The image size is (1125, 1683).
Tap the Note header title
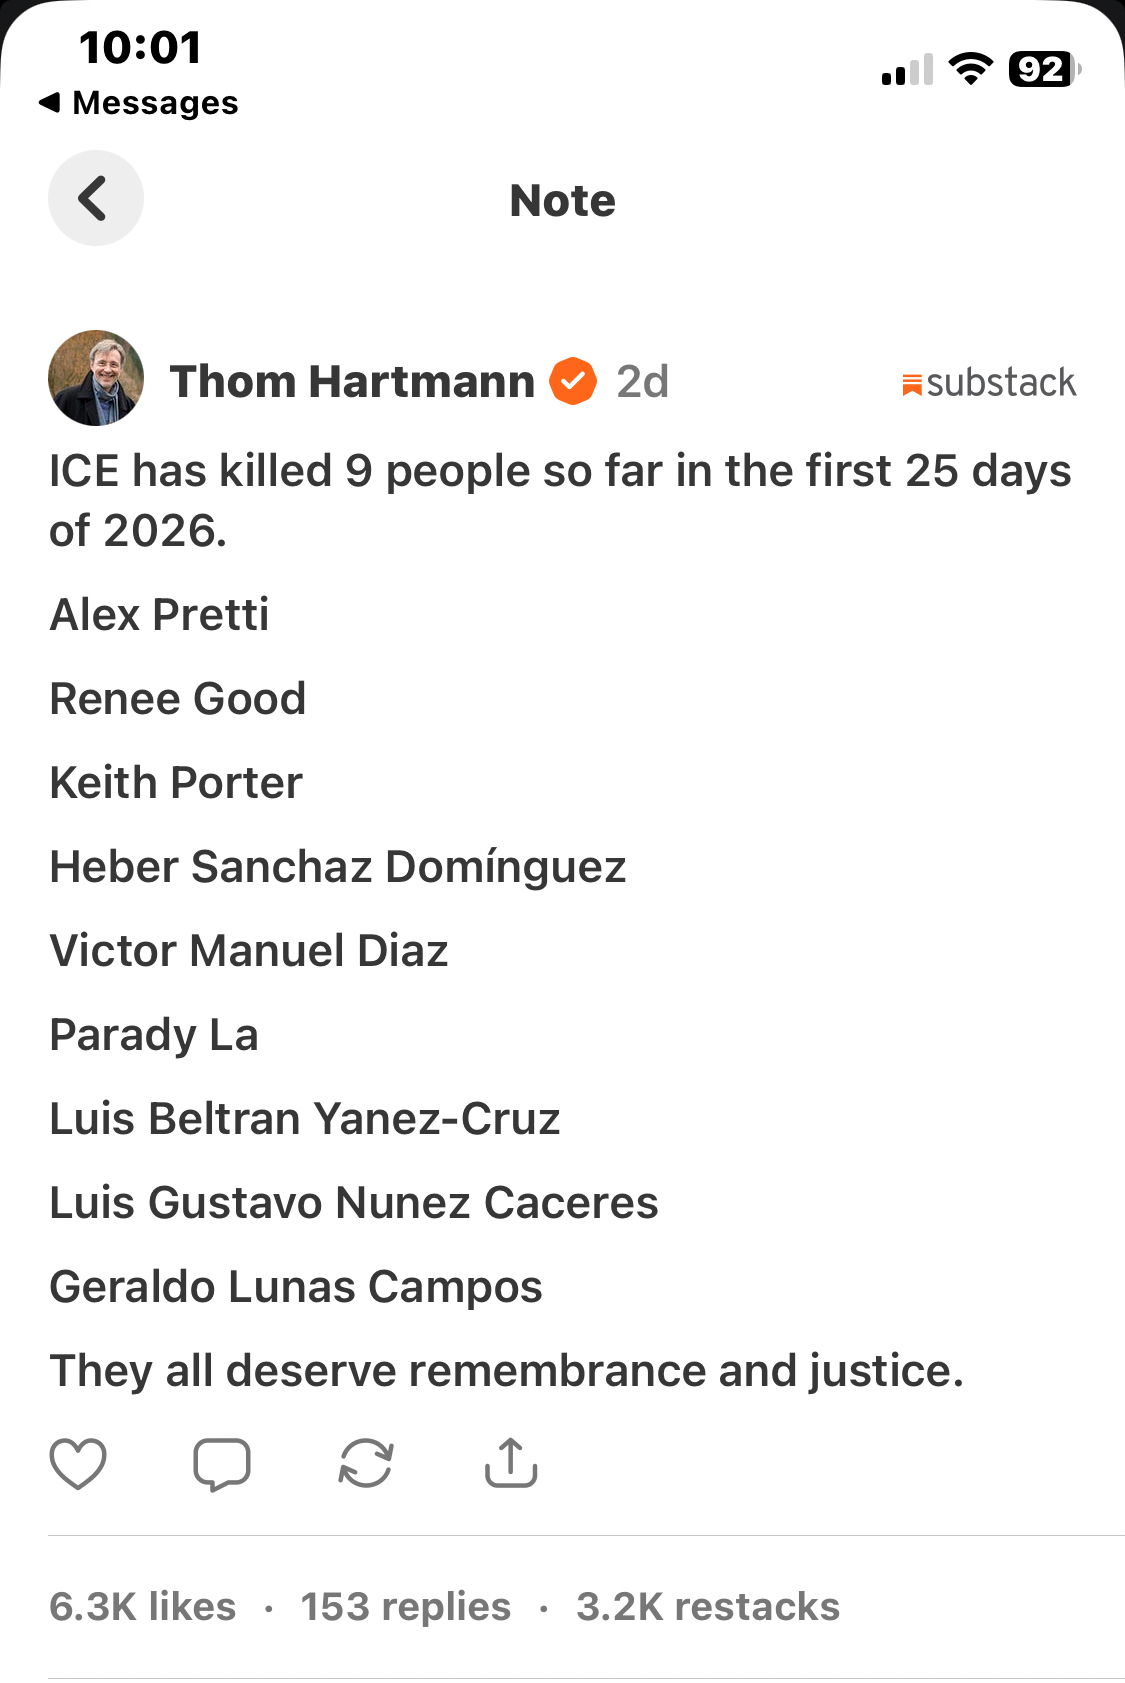[563, 200]
